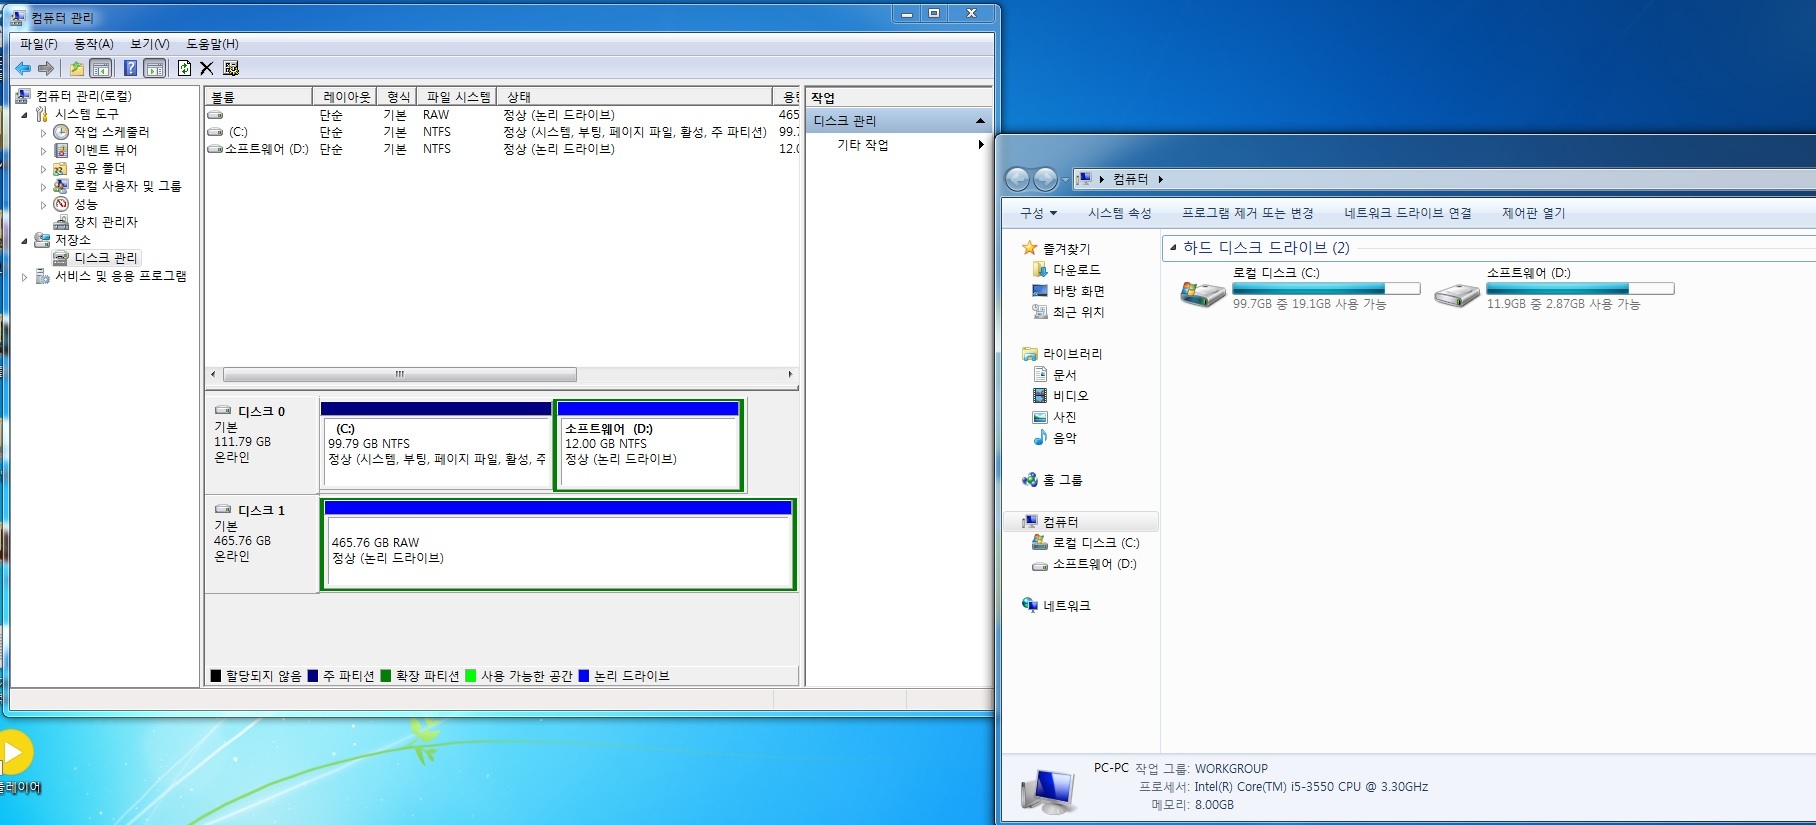Open 기타 작업 submenu in actions pane
This screenshot has width=1816, height=825.
coord(898,145)
